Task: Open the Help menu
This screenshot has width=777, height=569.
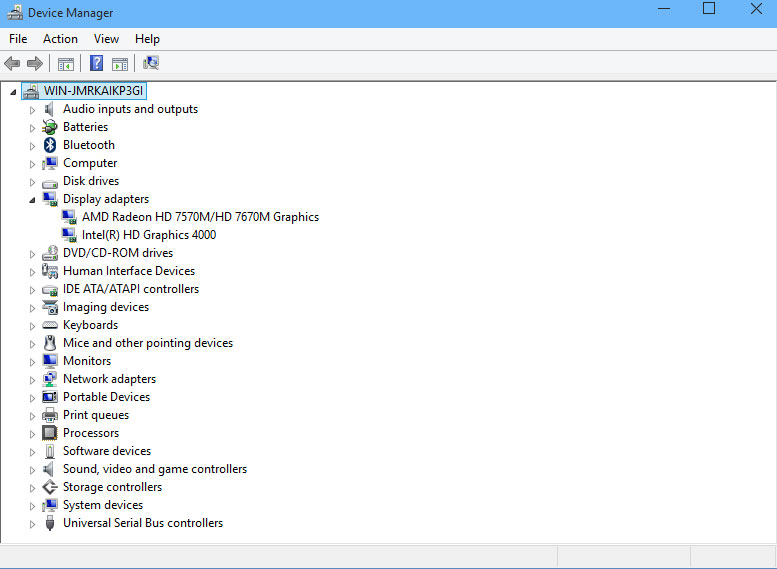Action: pos(147,39)
